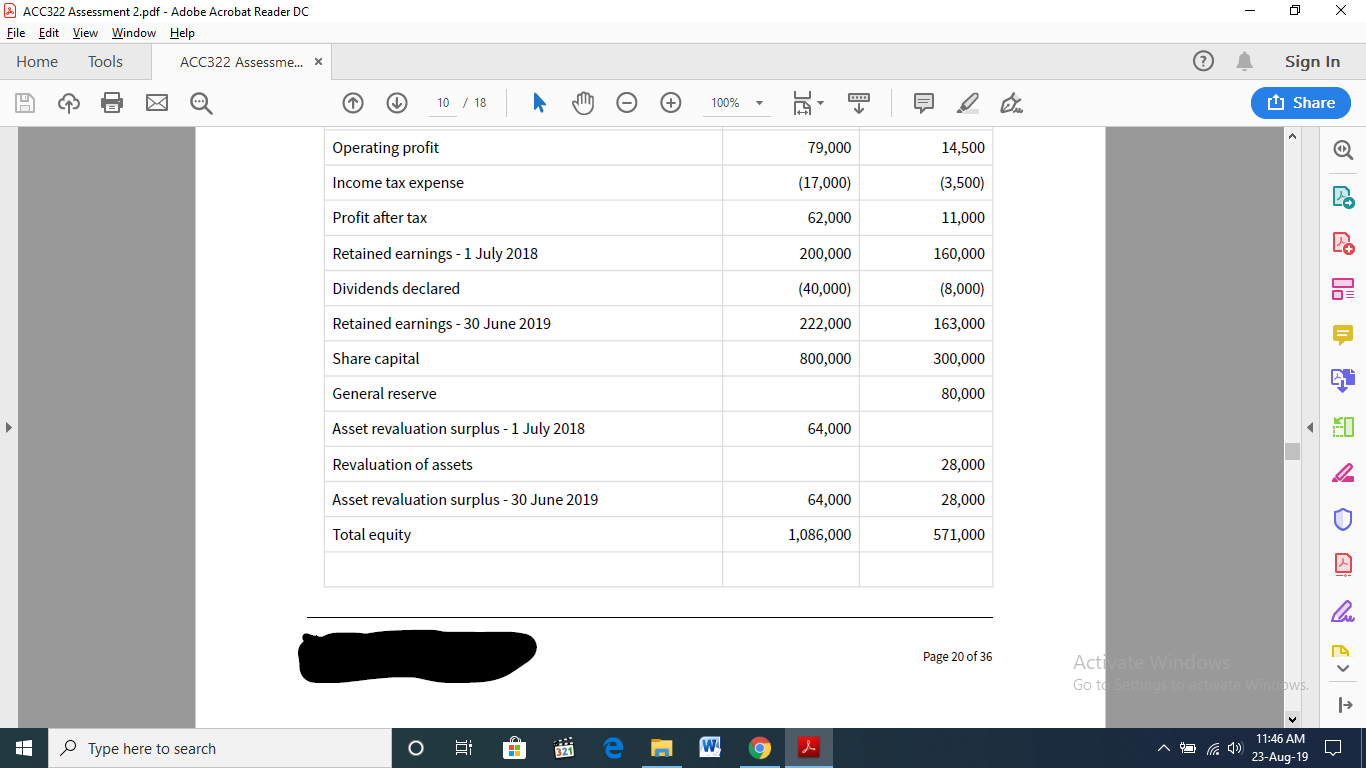Zoom out with the minus control
The image size is (1366, 768).
click(626, 102)
